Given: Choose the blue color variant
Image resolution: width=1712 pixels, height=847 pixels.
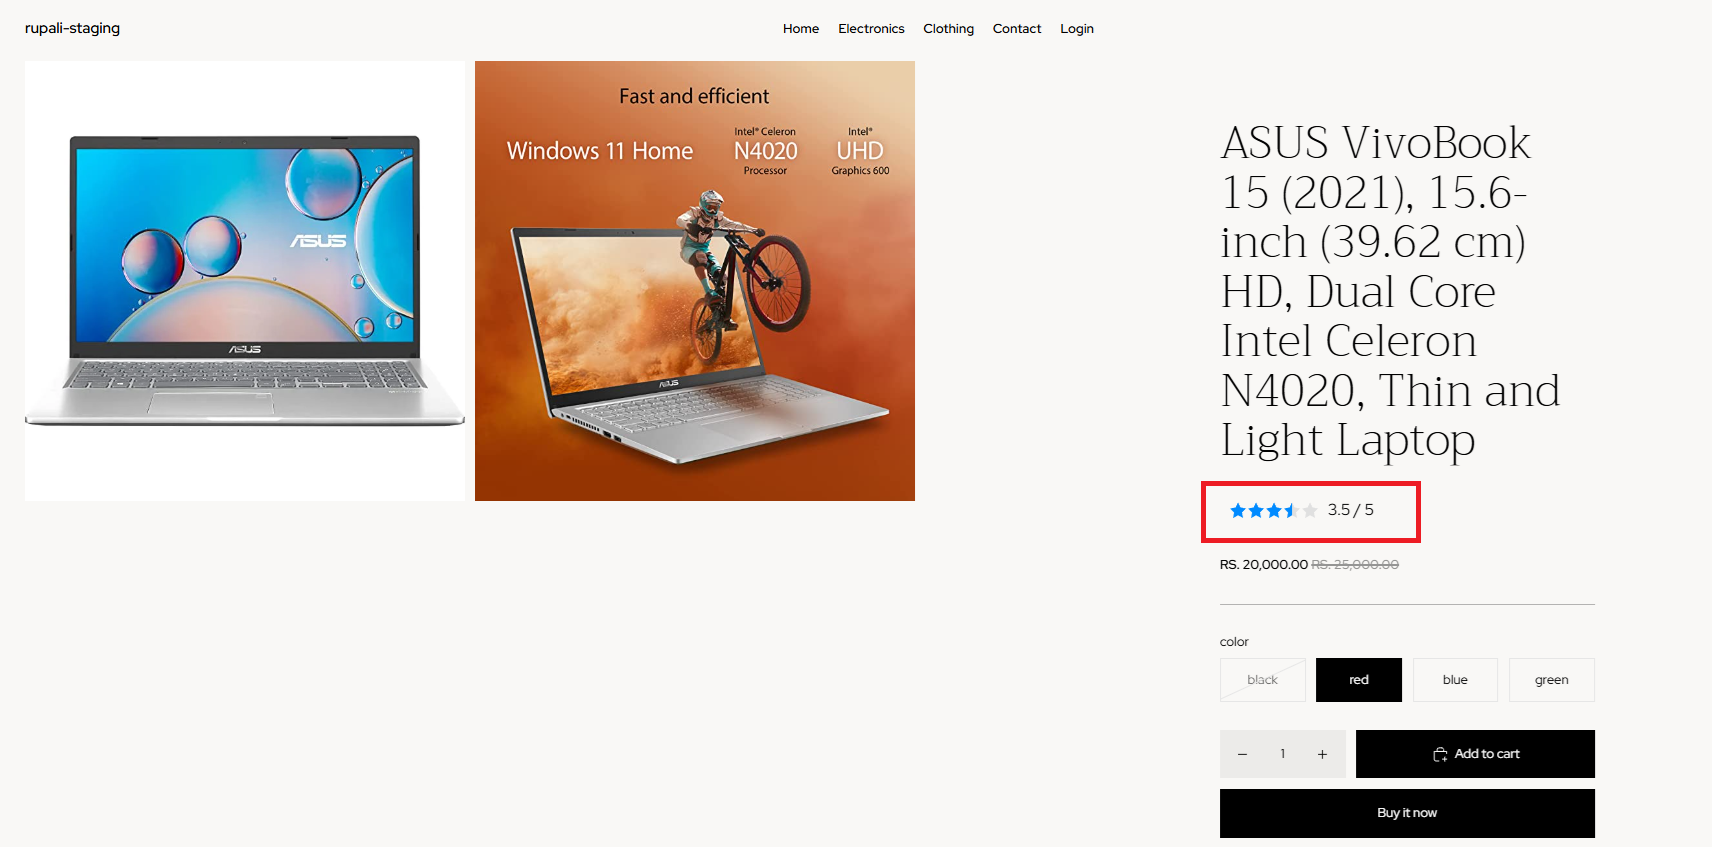Looking at the screenshot, I should (1455, 680).
